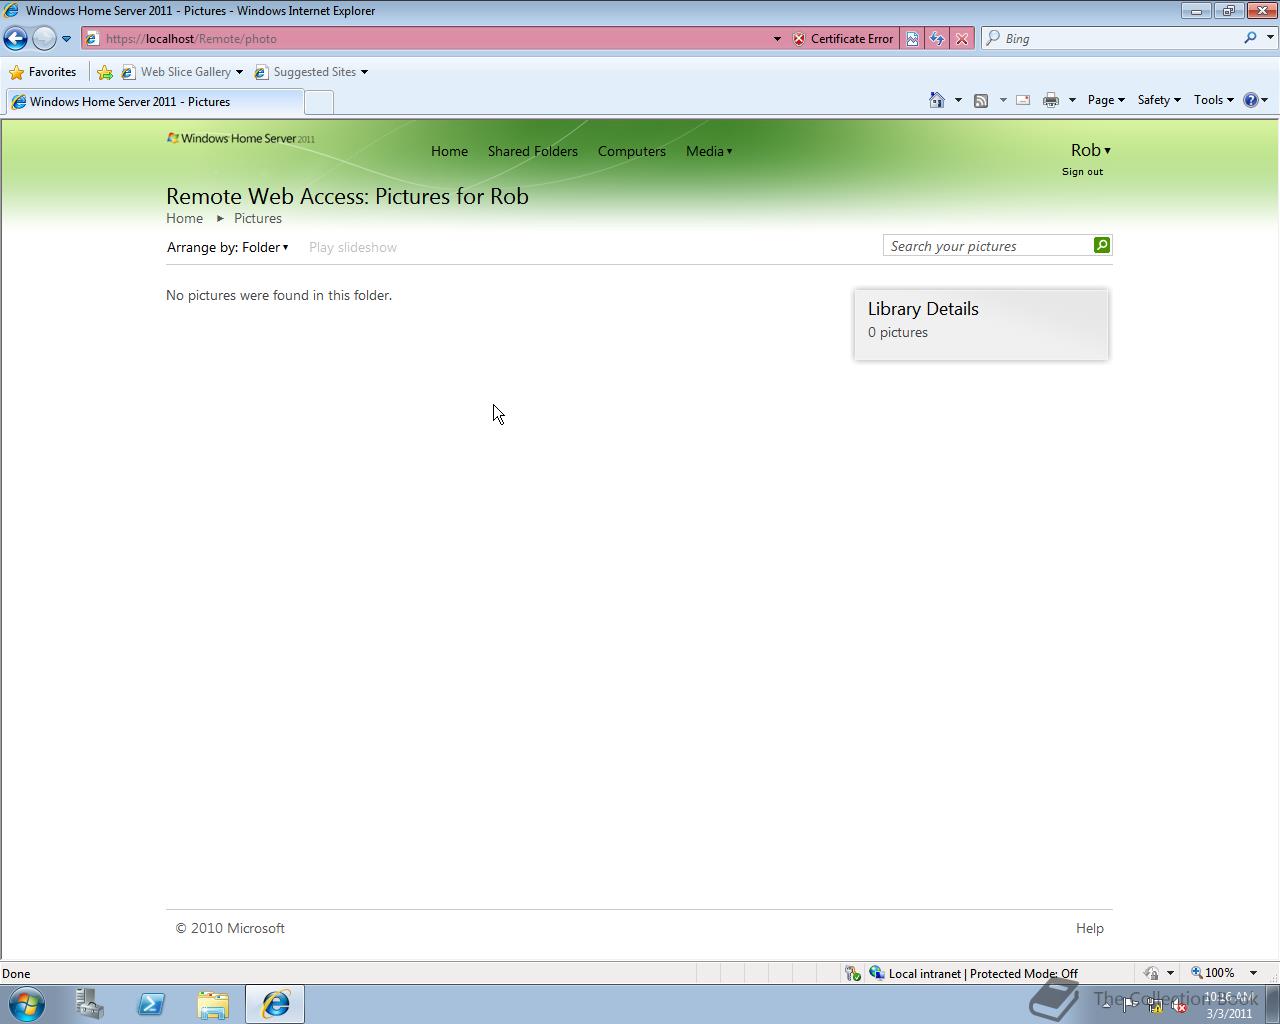Image resolution: width=1280 pixels, height=1024 pixels.
Task: Click the Action Center flag tray icon
Action: [1130, 1006]
